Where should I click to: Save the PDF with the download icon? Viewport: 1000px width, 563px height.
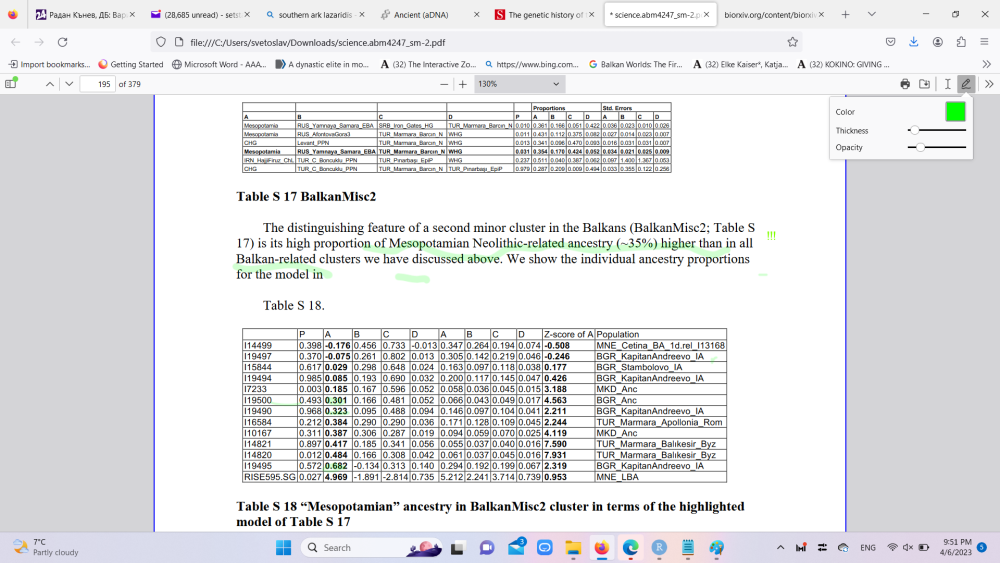[925, 84]
